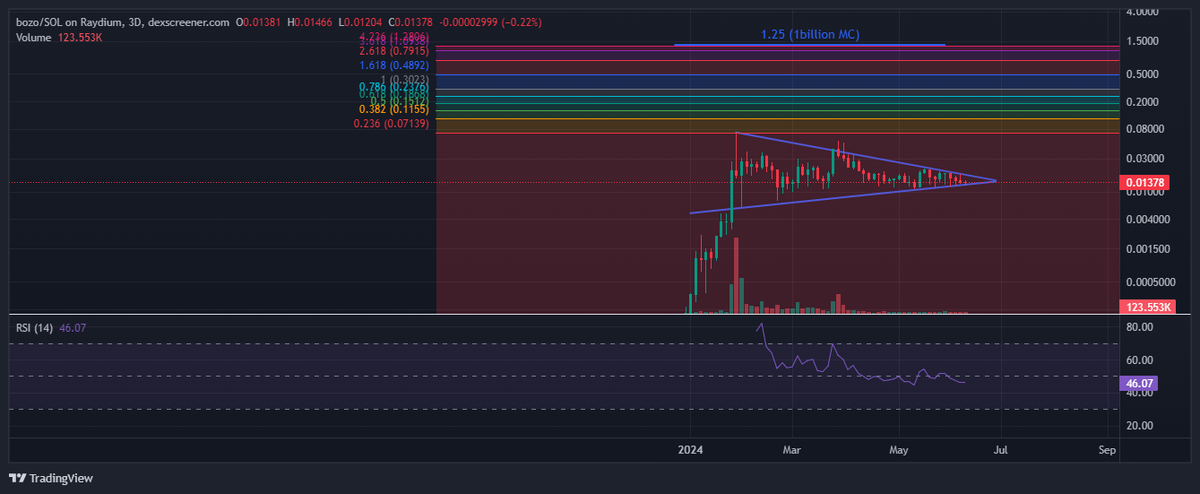
Task: Select the 1.618 (0.4892) Fibonacci label
Action: click(x=394, y=65)
